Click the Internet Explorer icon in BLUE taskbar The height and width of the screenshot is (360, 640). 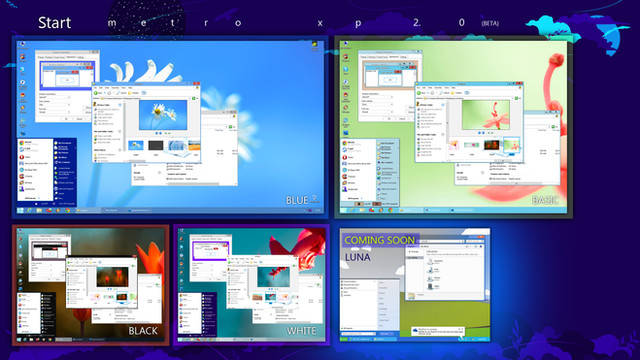[29, 211]
